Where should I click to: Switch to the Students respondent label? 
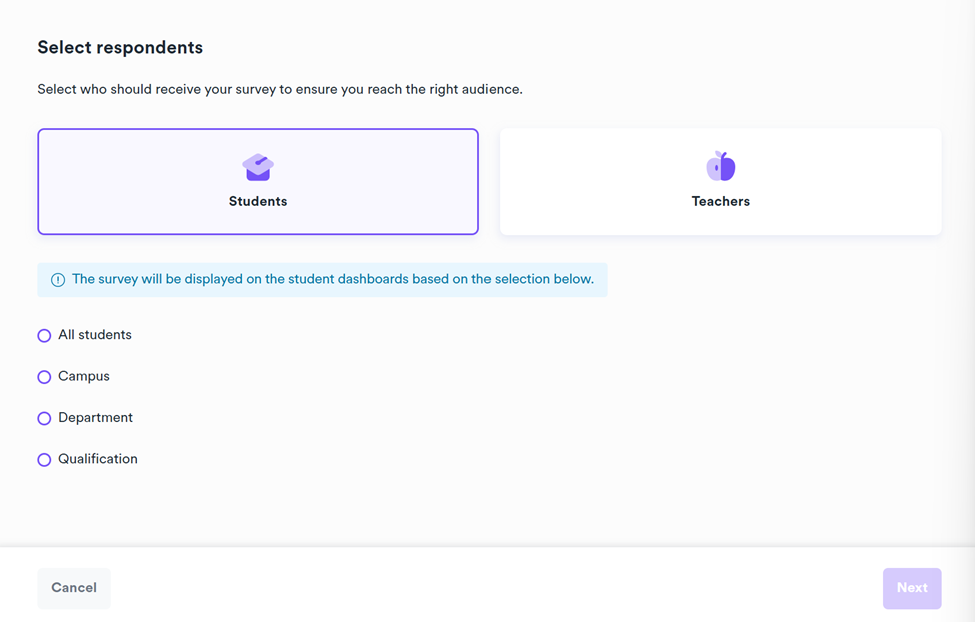coord(258,201)
